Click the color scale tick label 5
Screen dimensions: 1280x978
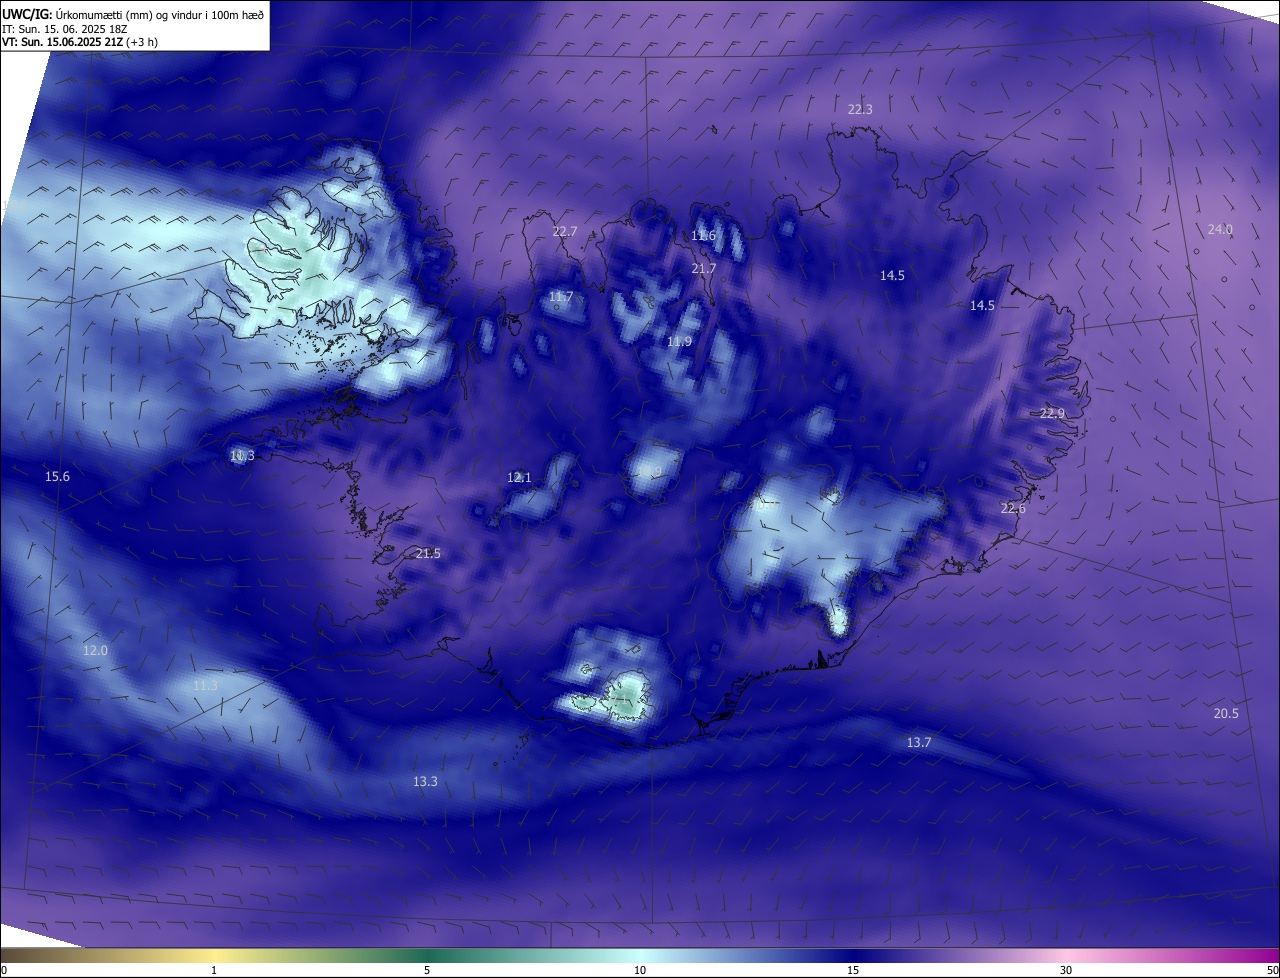(427, 970)
